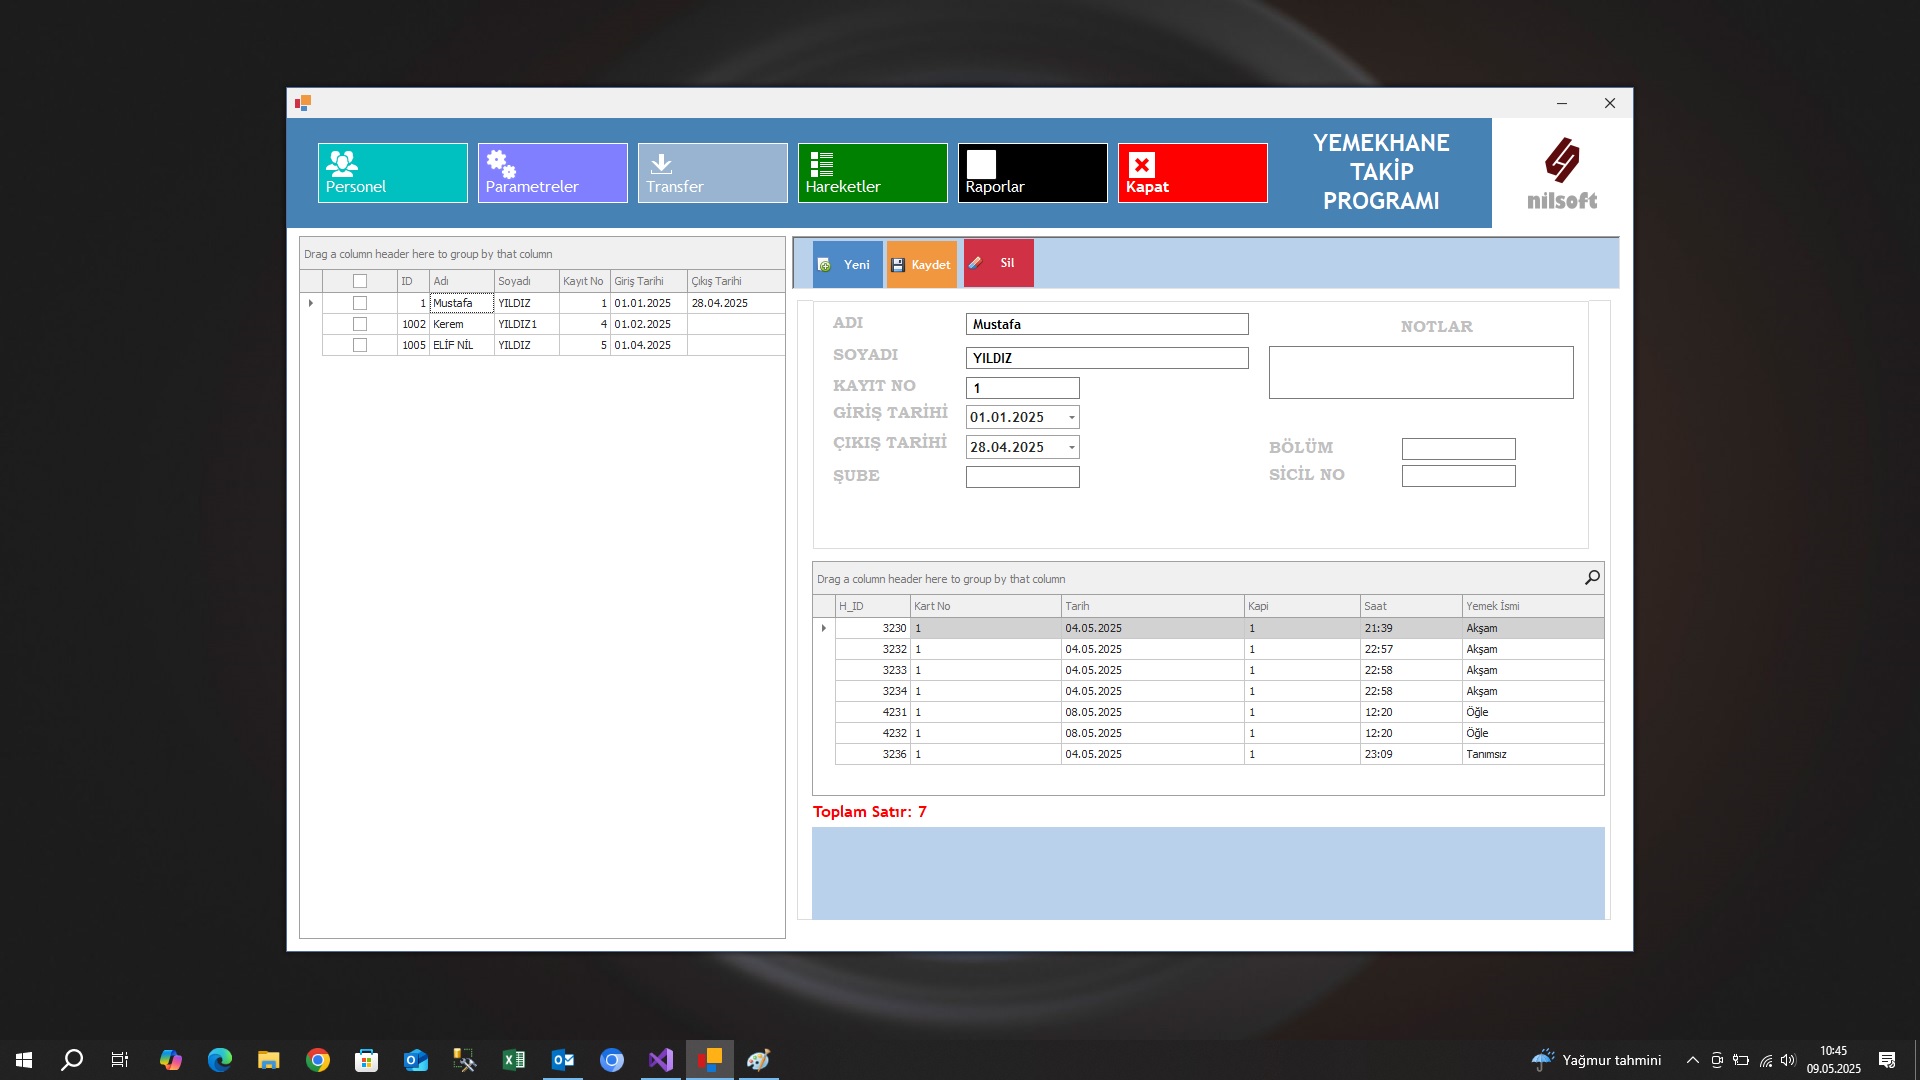This screenshot has height=1080, width=1920.
Task: Click the search magnifier in movements grid
Action: click(x=1592, y=578)
